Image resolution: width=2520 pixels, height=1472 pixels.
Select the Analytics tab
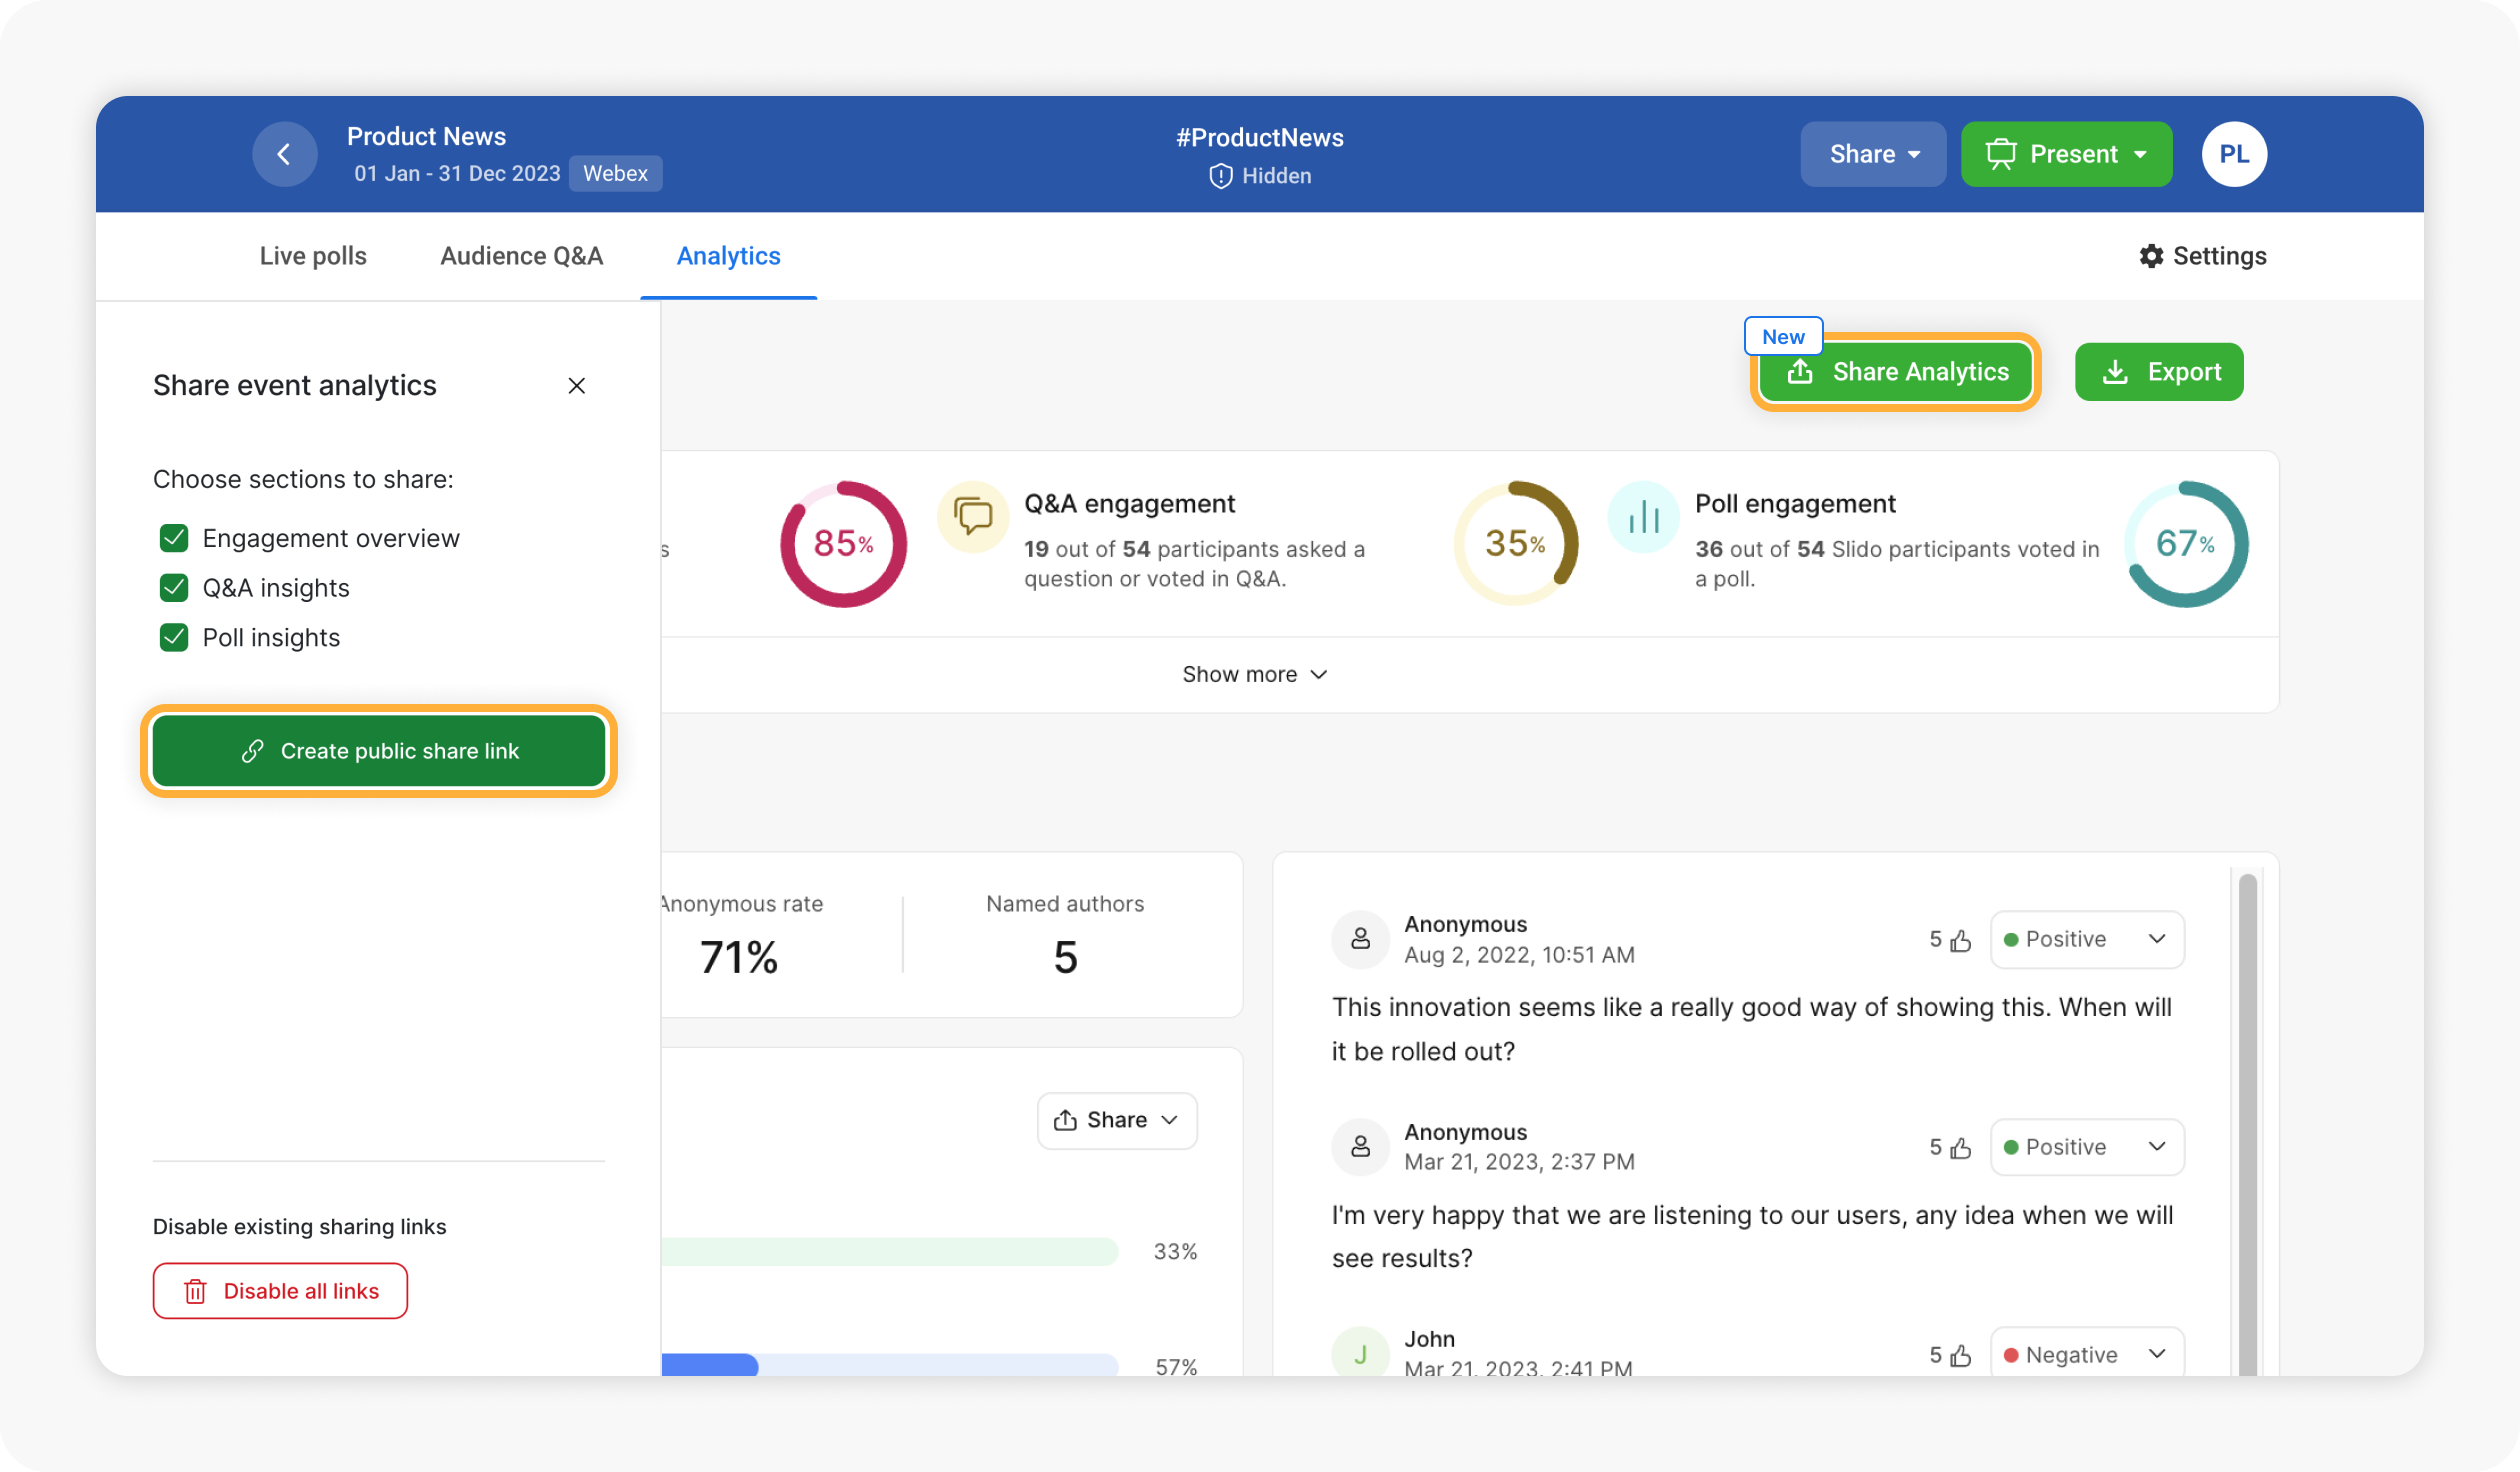[728, 256]
